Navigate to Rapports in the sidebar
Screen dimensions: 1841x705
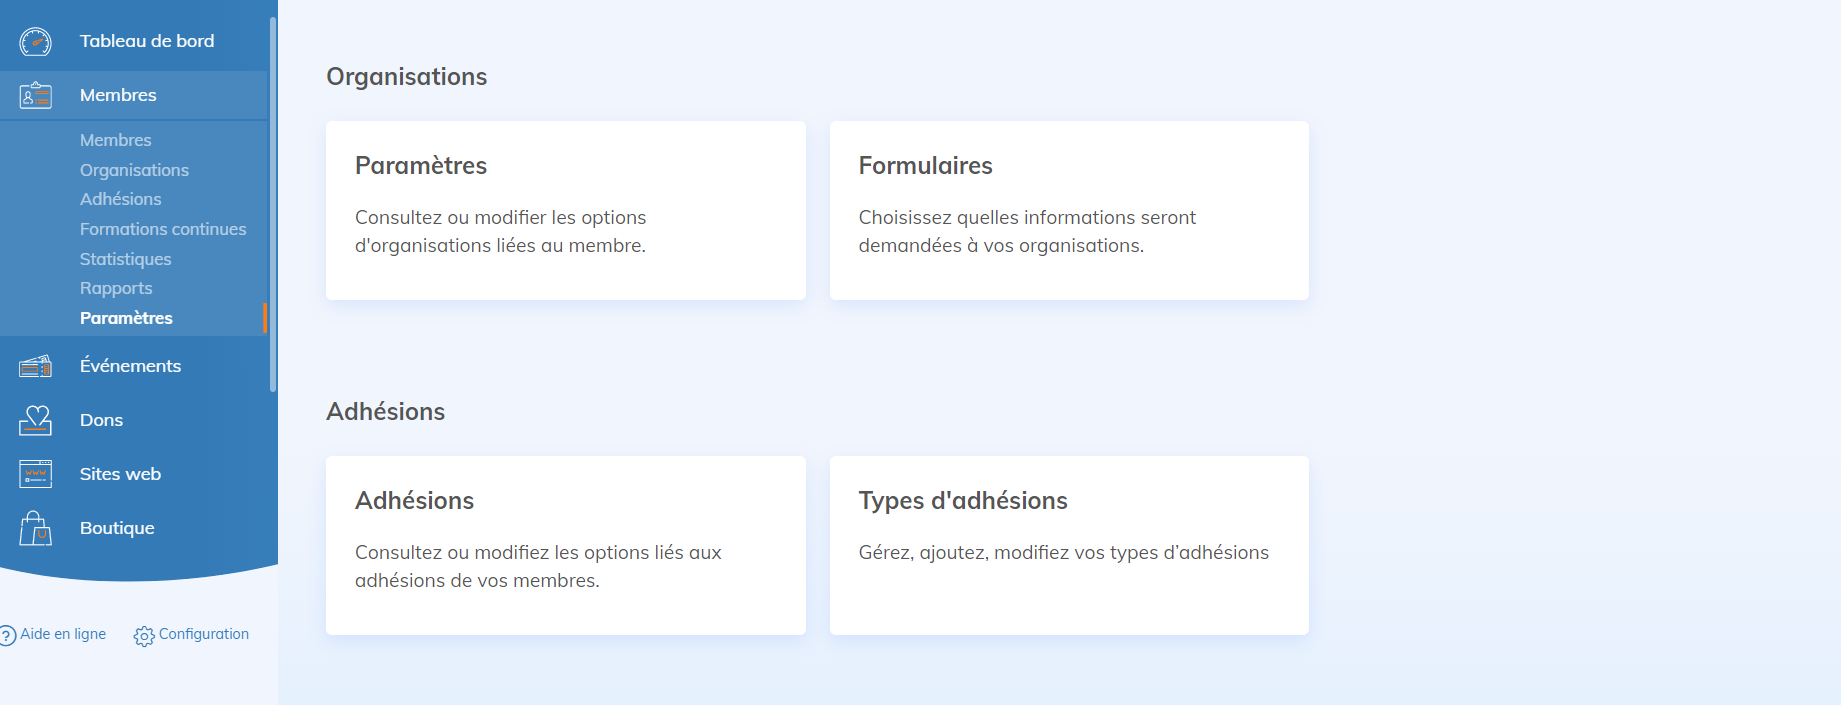pos(116,288)
